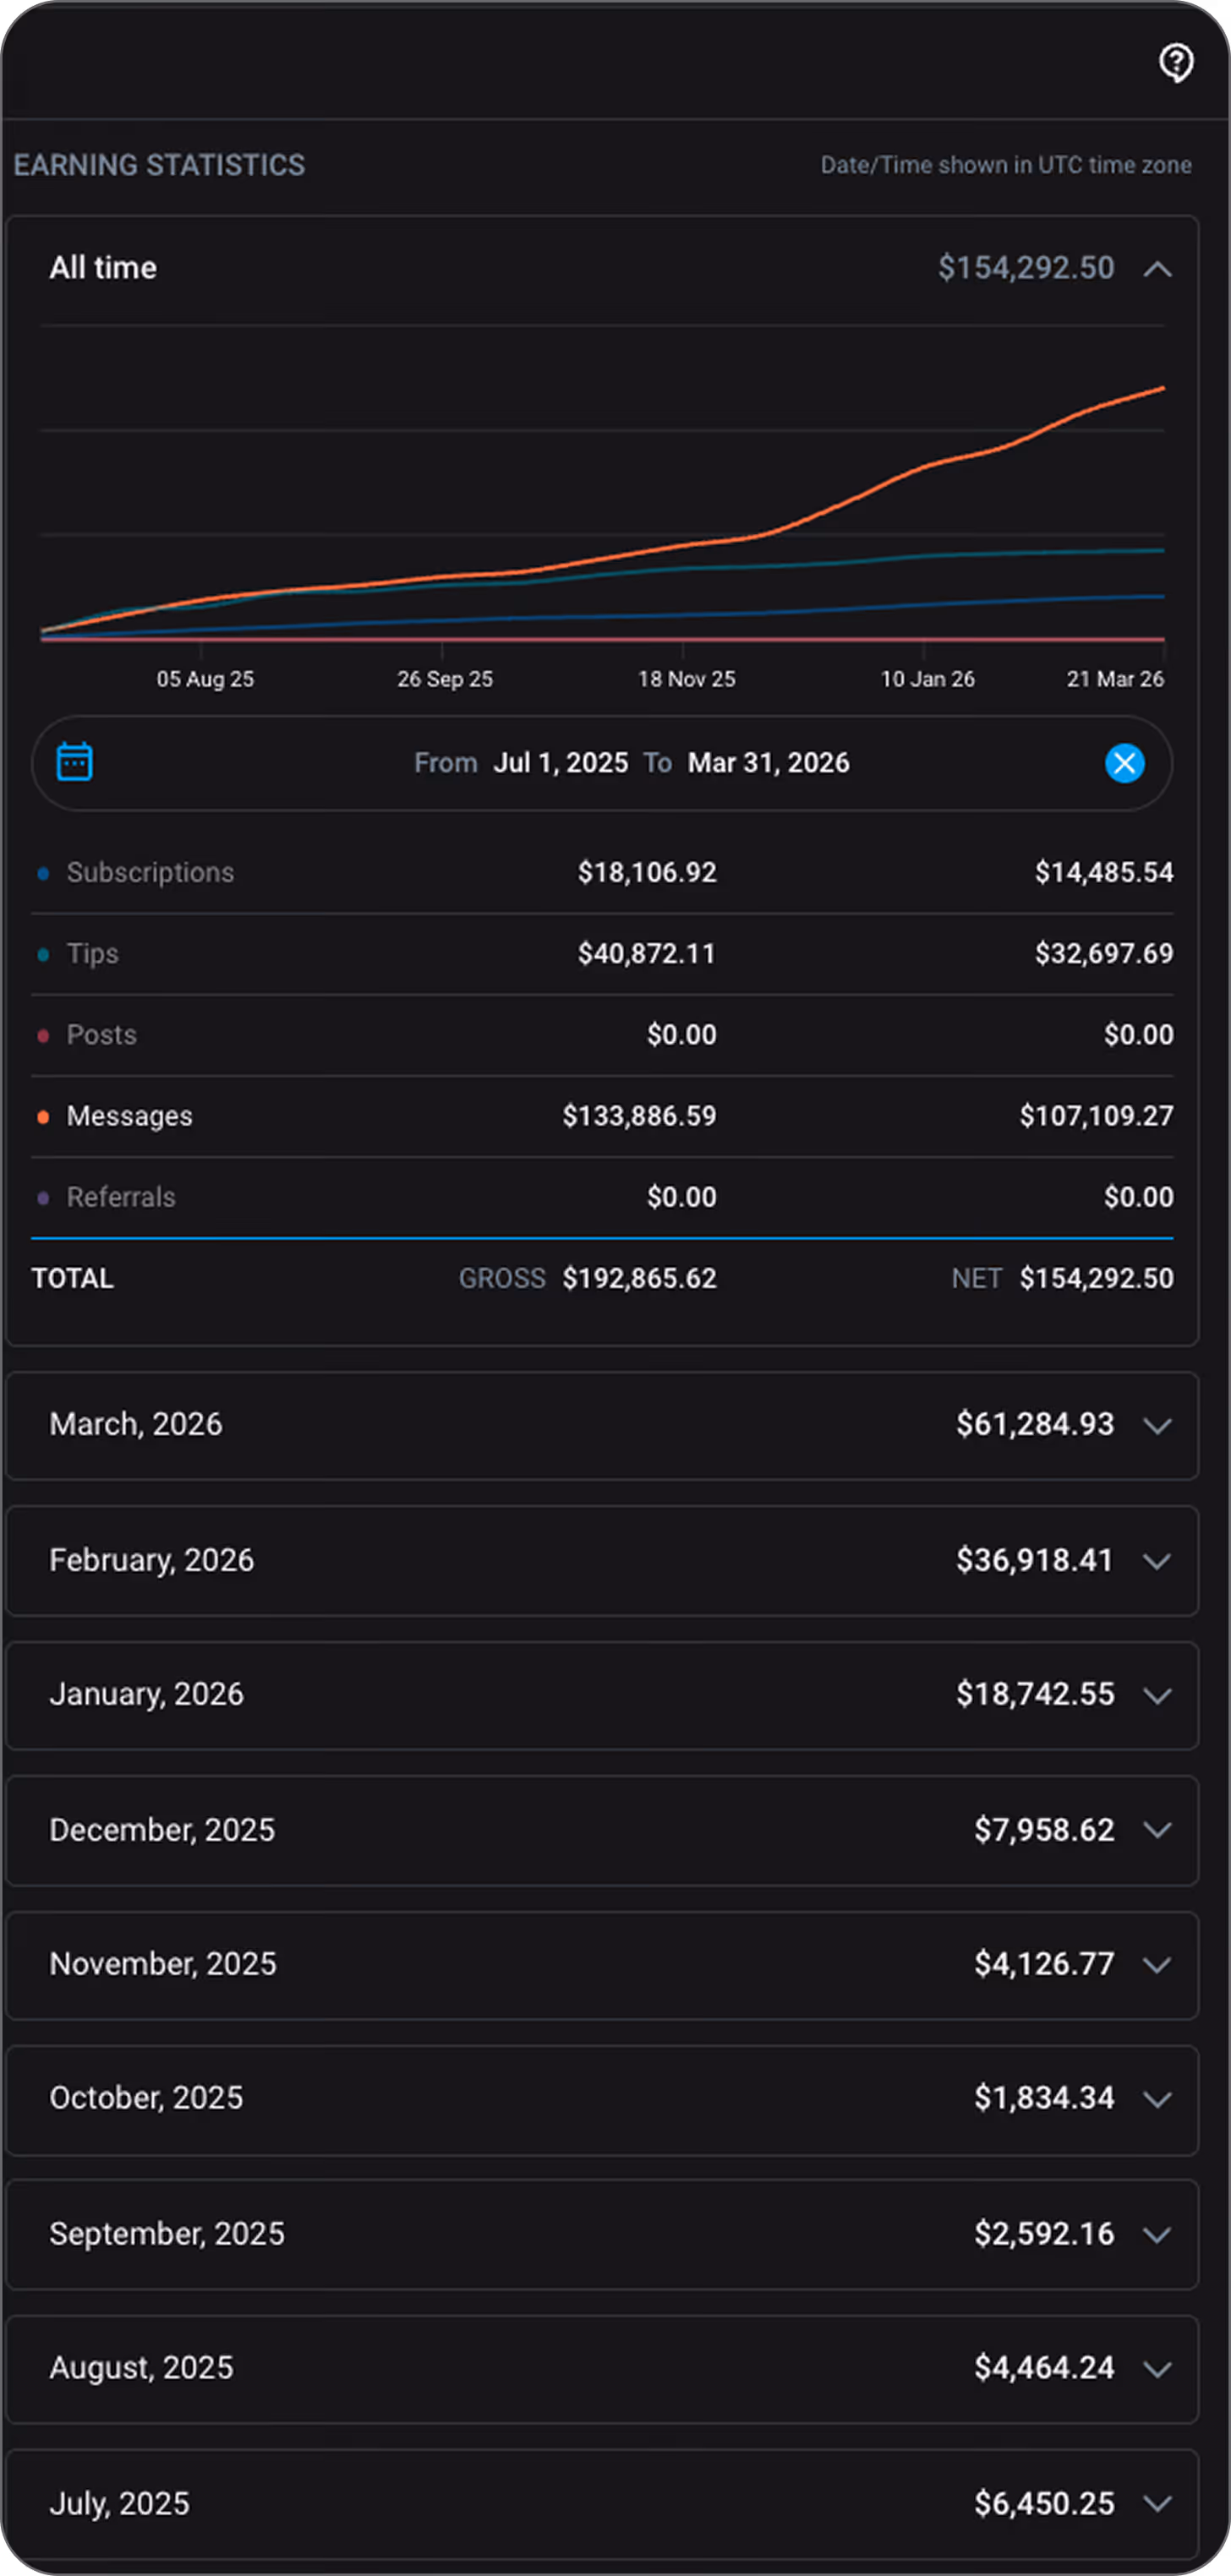This screenshot has height=2576, width=1231.
Task: Select the To date Mar 31, 2026
Action: pos(768,763)
